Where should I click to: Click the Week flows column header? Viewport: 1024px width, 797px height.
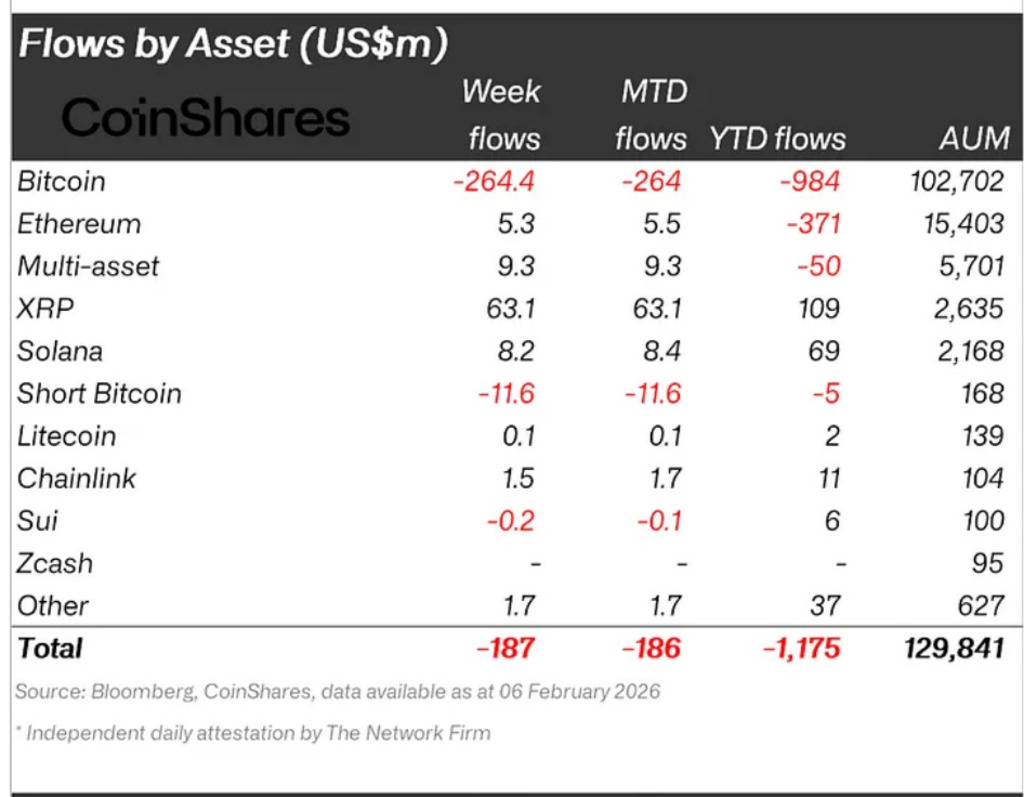[x=500, y=114]
